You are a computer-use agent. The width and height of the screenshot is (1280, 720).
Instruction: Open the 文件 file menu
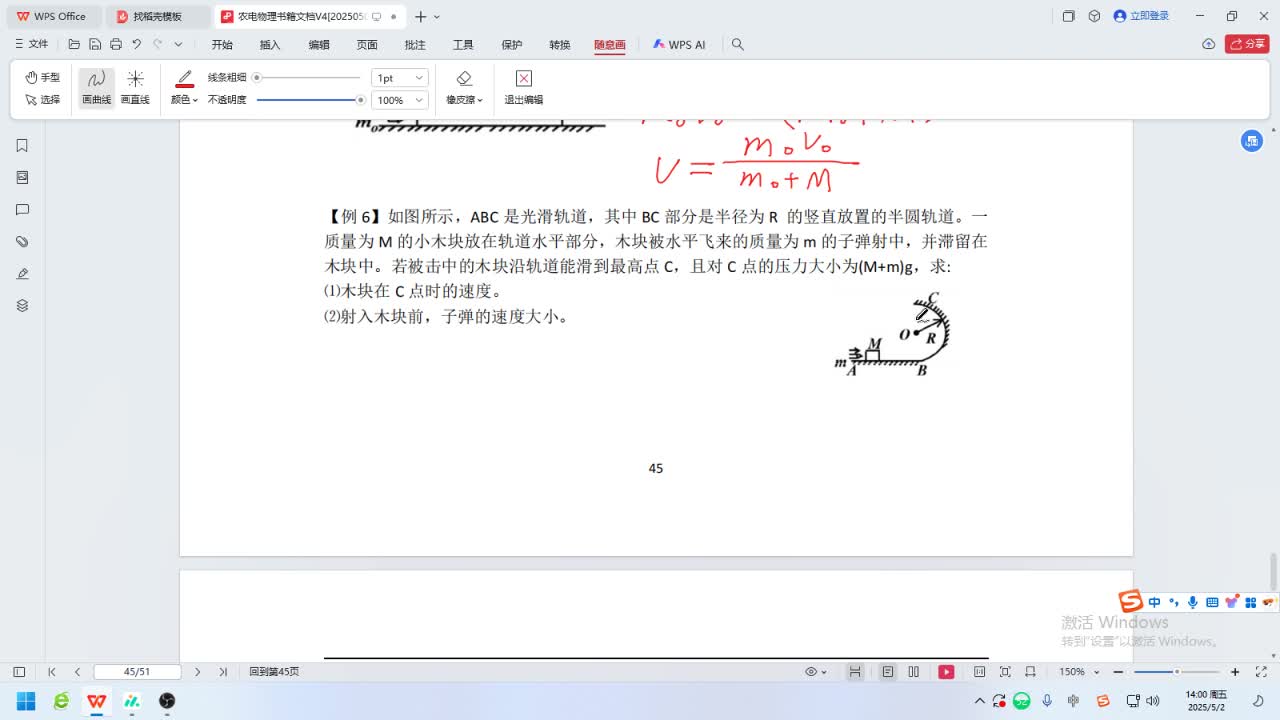[x=32, y=44]
